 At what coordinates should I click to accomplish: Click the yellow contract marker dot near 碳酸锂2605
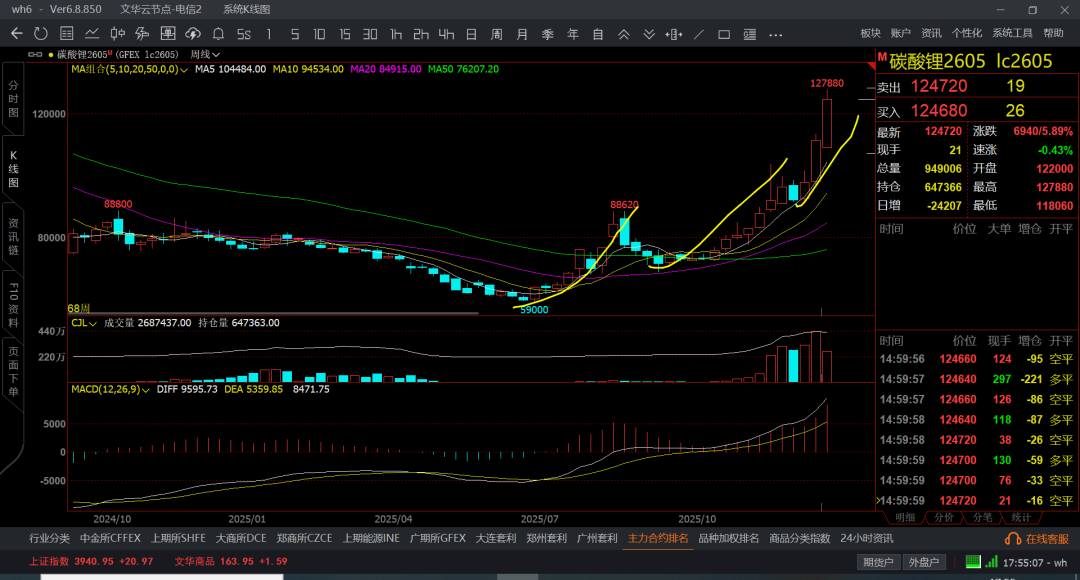tap(51, 54)
